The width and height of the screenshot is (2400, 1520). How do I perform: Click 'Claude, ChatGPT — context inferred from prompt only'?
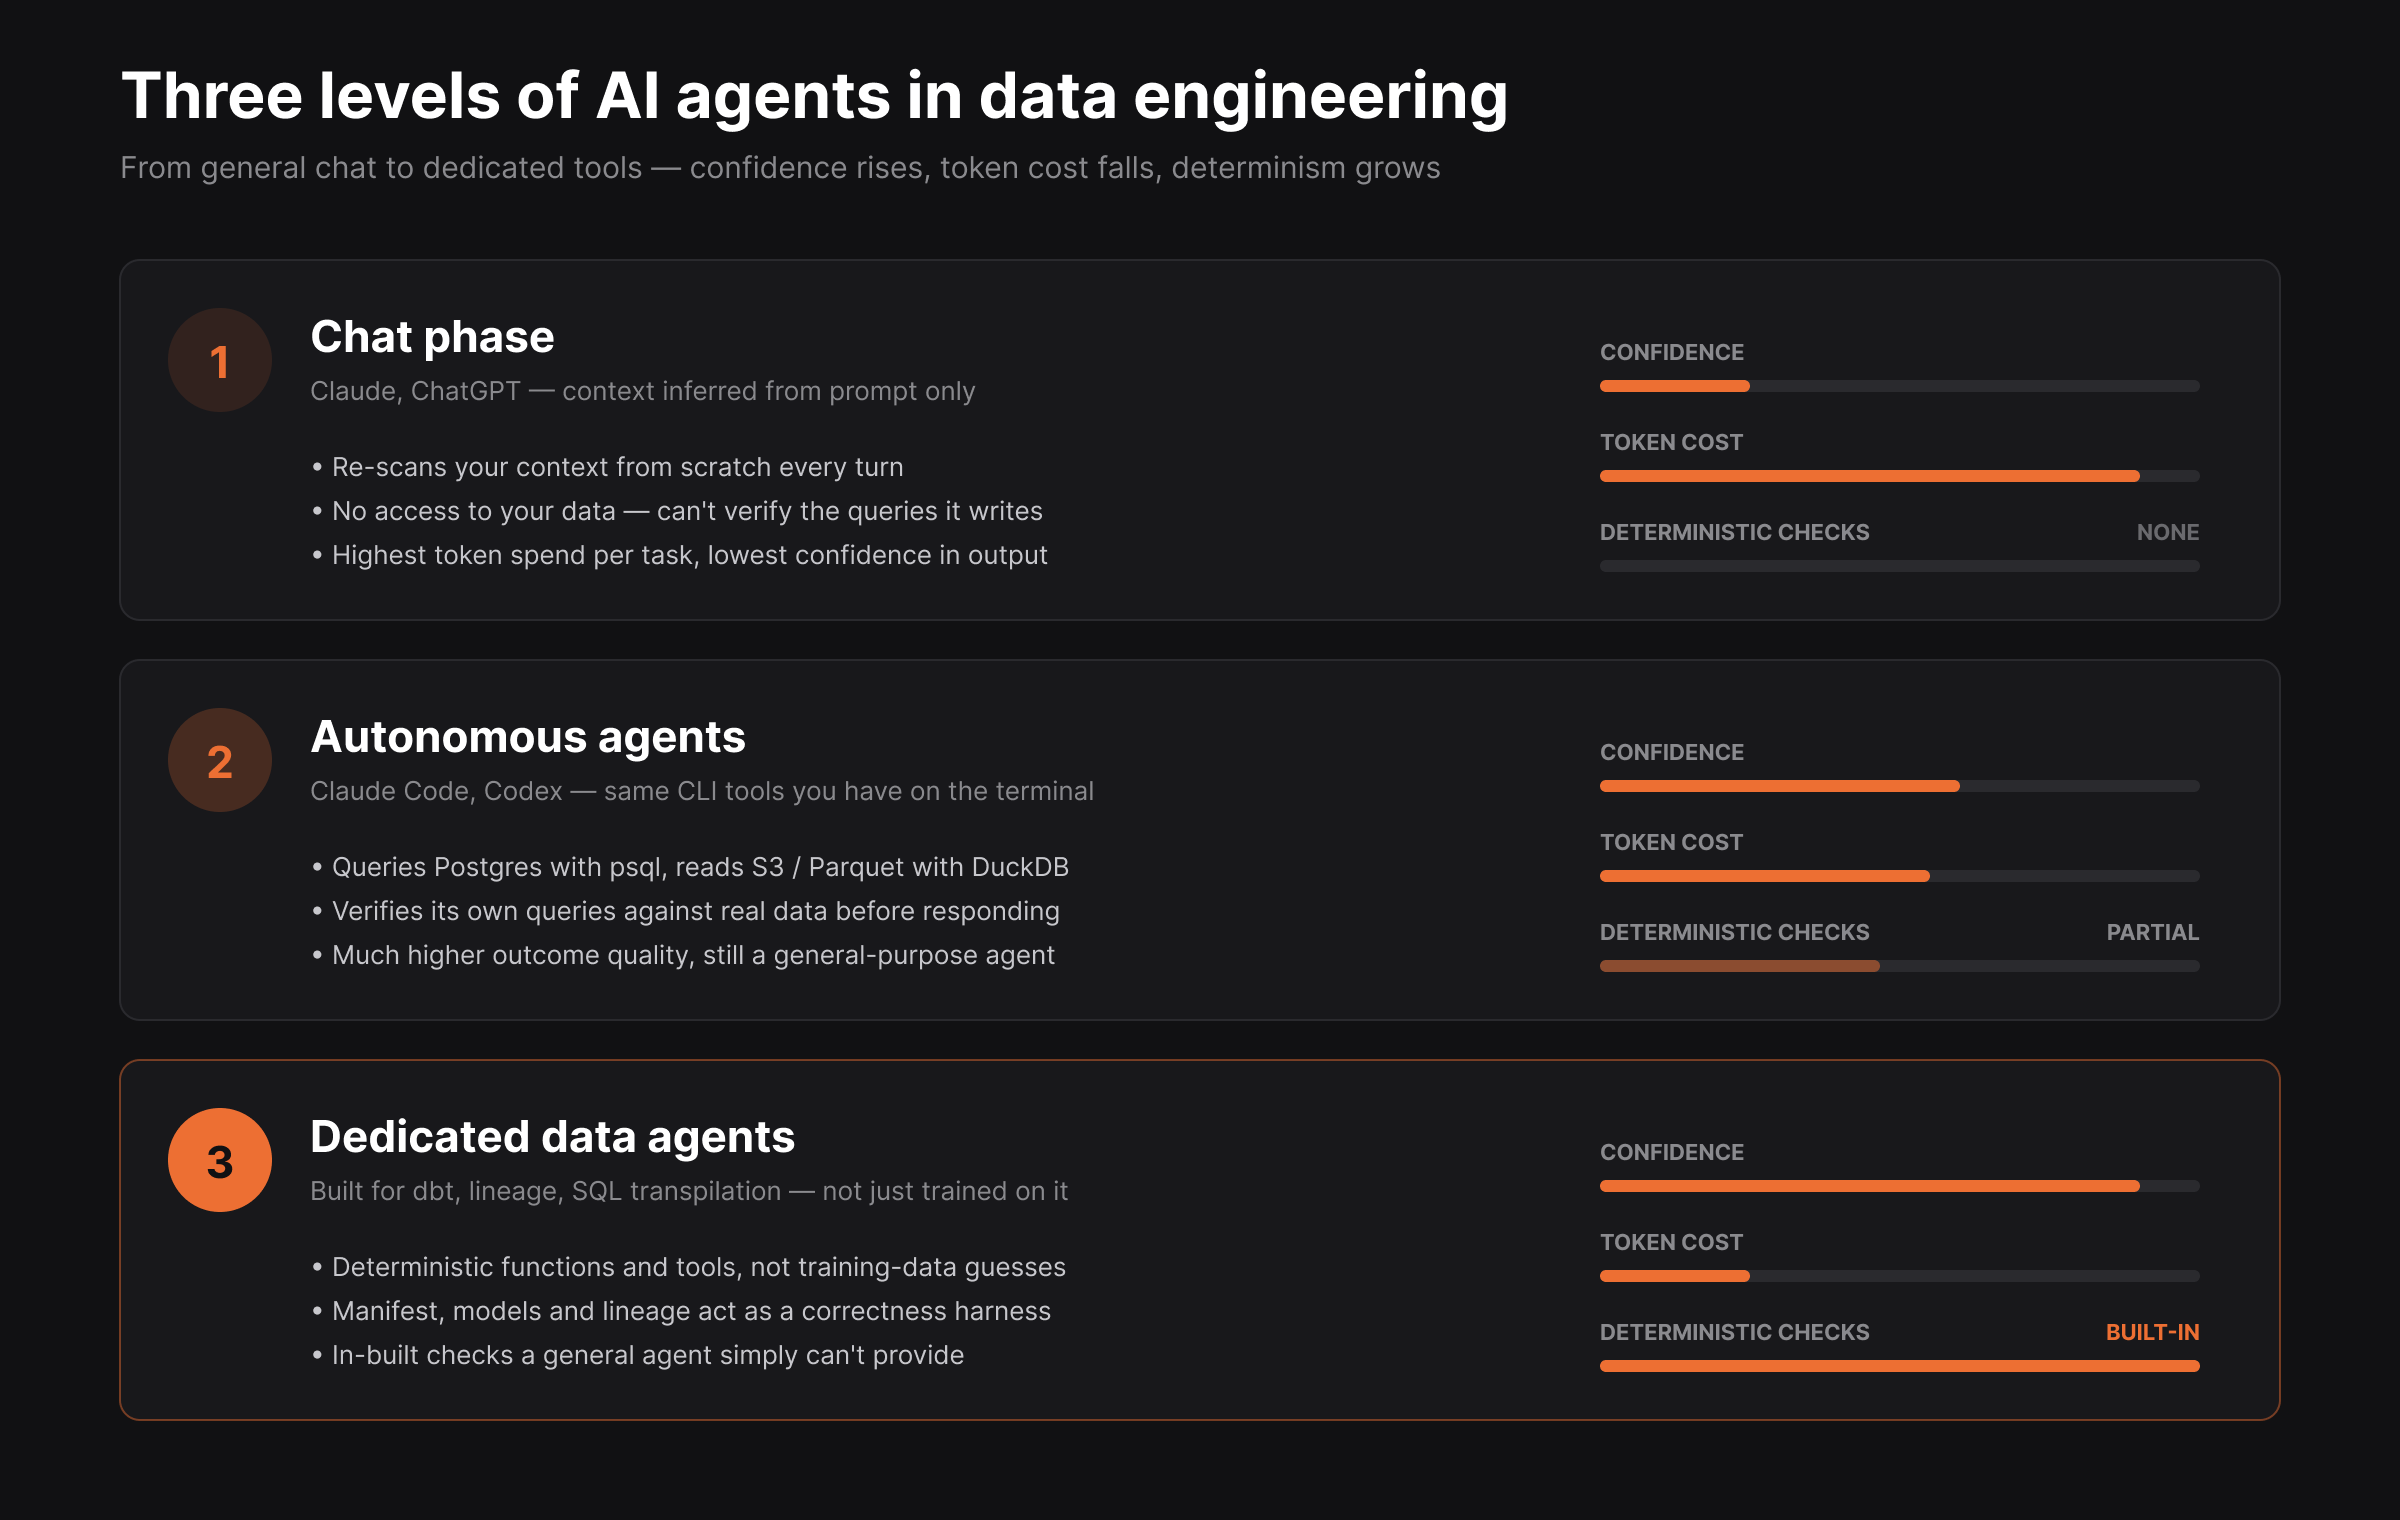point(643,391)
